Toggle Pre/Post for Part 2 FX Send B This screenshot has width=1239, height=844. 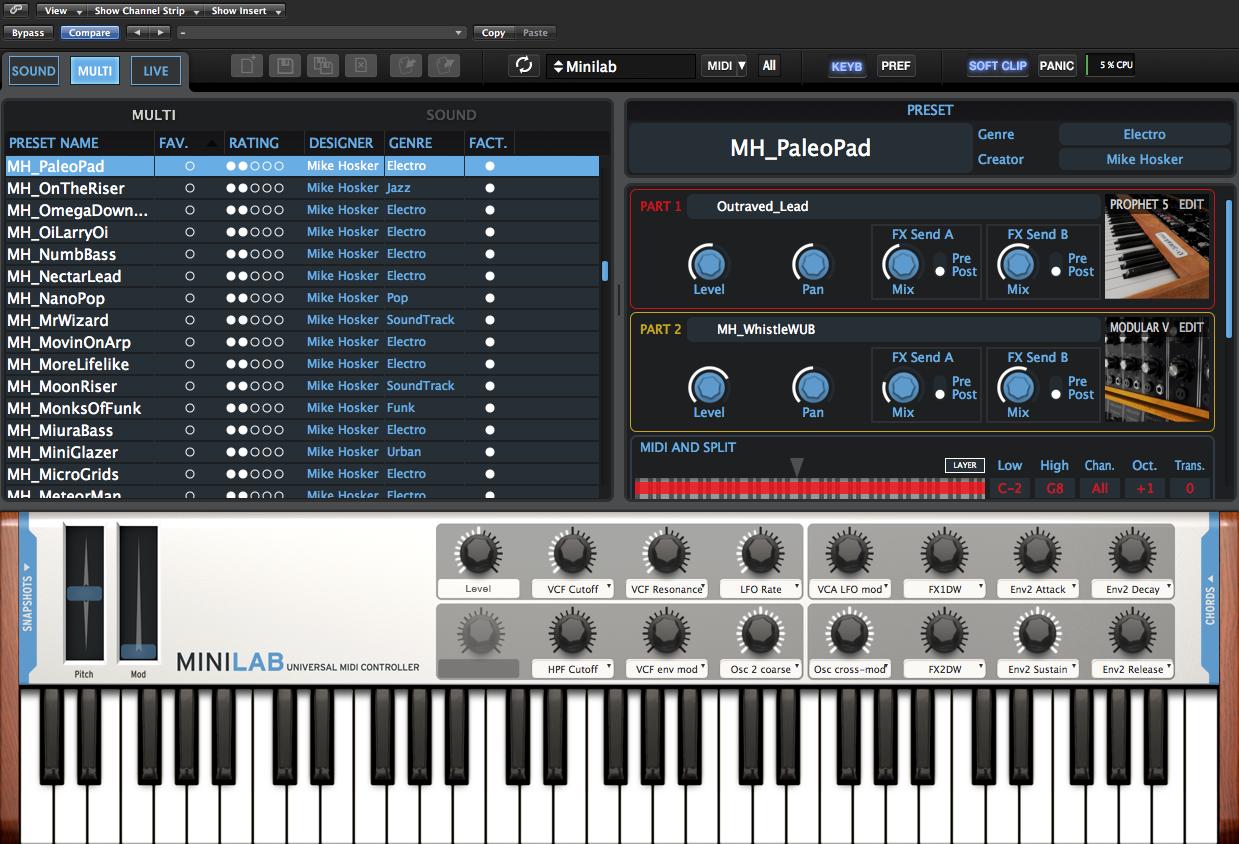coord(1055,388)
